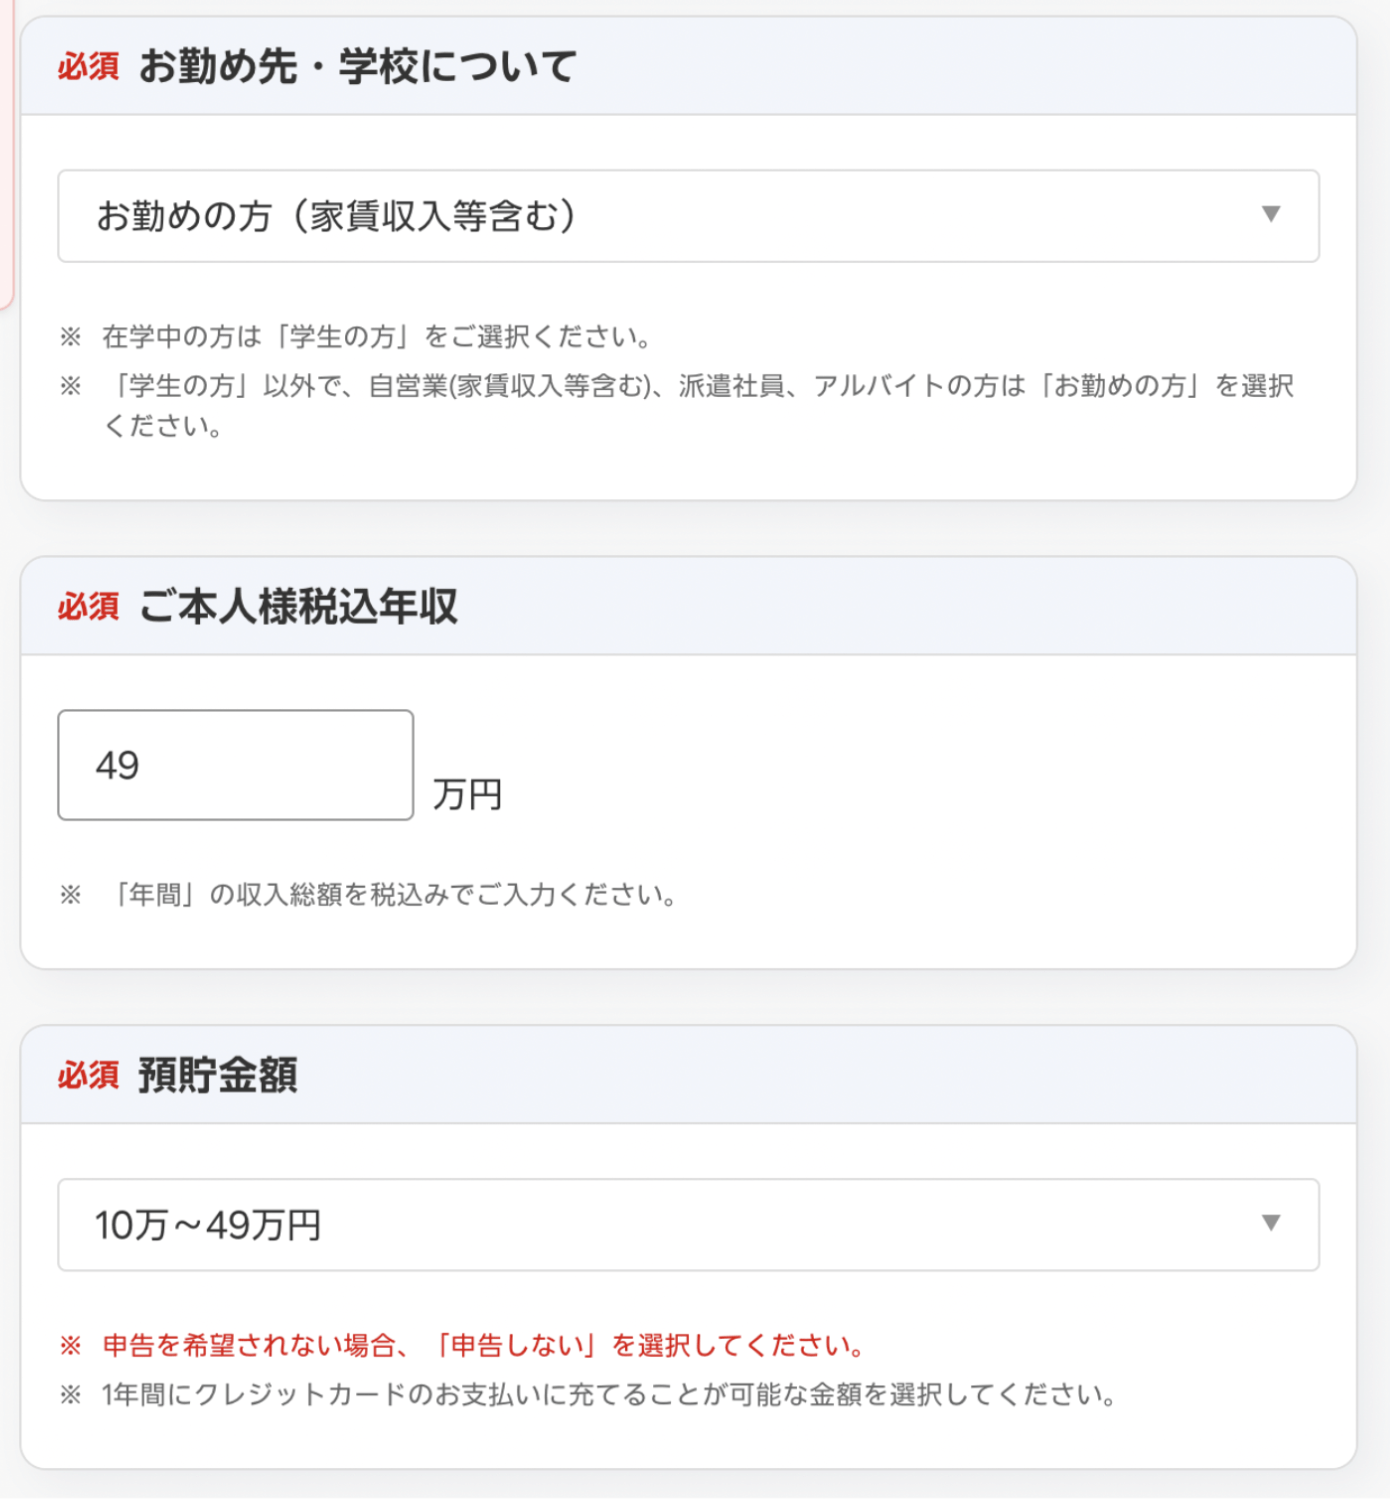Click the 必須 badge beside 預貯金額
The height and width of the screenshot is (1500, 1390).
click(88, 1075)
